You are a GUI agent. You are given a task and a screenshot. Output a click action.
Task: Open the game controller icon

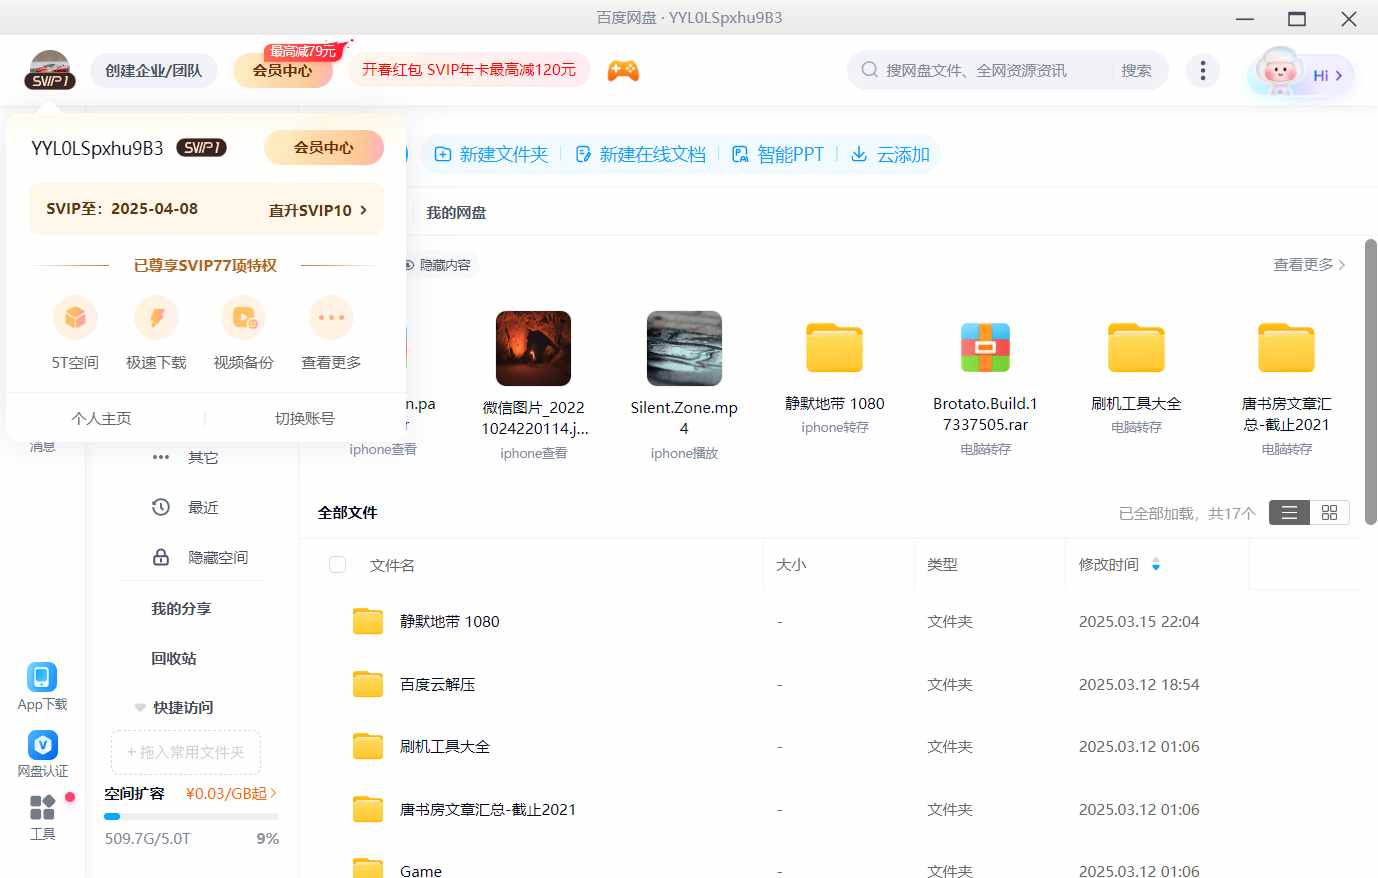pos(623,71)
